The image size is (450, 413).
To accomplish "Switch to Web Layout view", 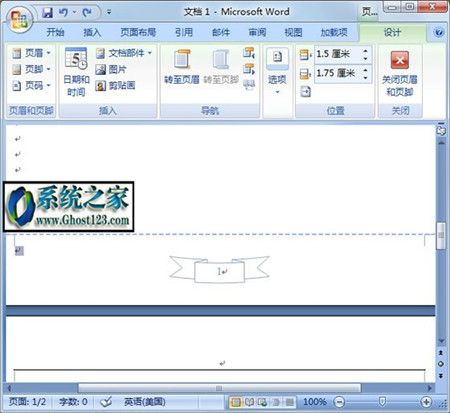I will pos(262,402).
